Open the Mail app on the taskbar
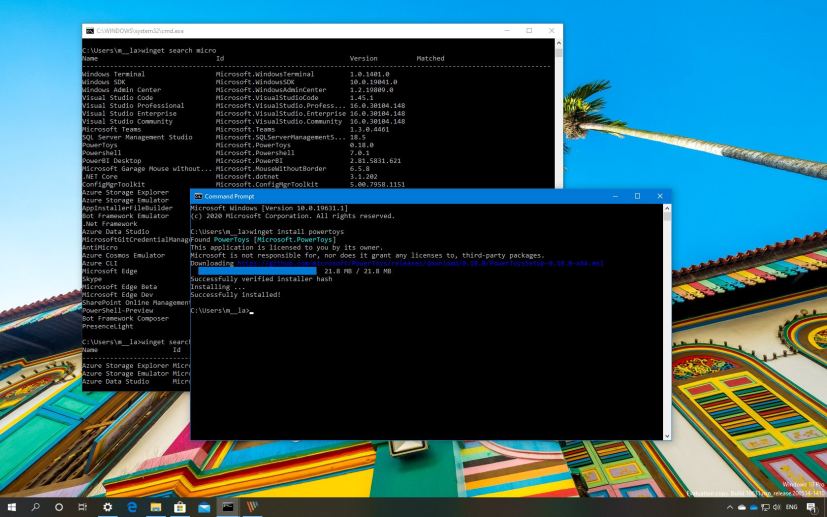 coord(204,508)
